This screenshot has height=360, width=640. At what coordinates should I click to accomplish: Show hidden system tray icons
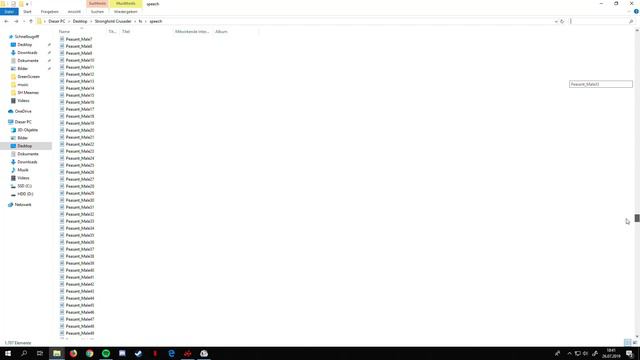tap(569, 353)
